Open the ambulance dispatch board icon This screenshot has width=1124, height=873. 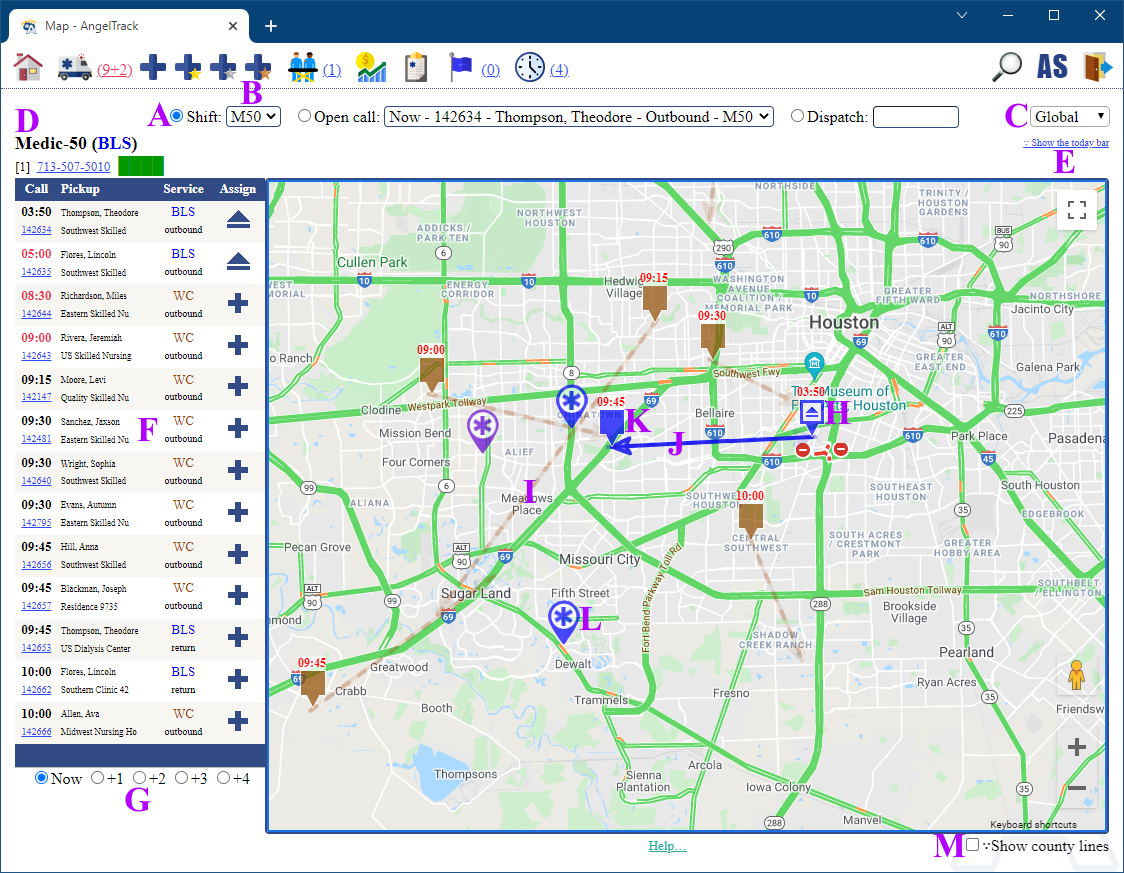[x=75, y=67]
